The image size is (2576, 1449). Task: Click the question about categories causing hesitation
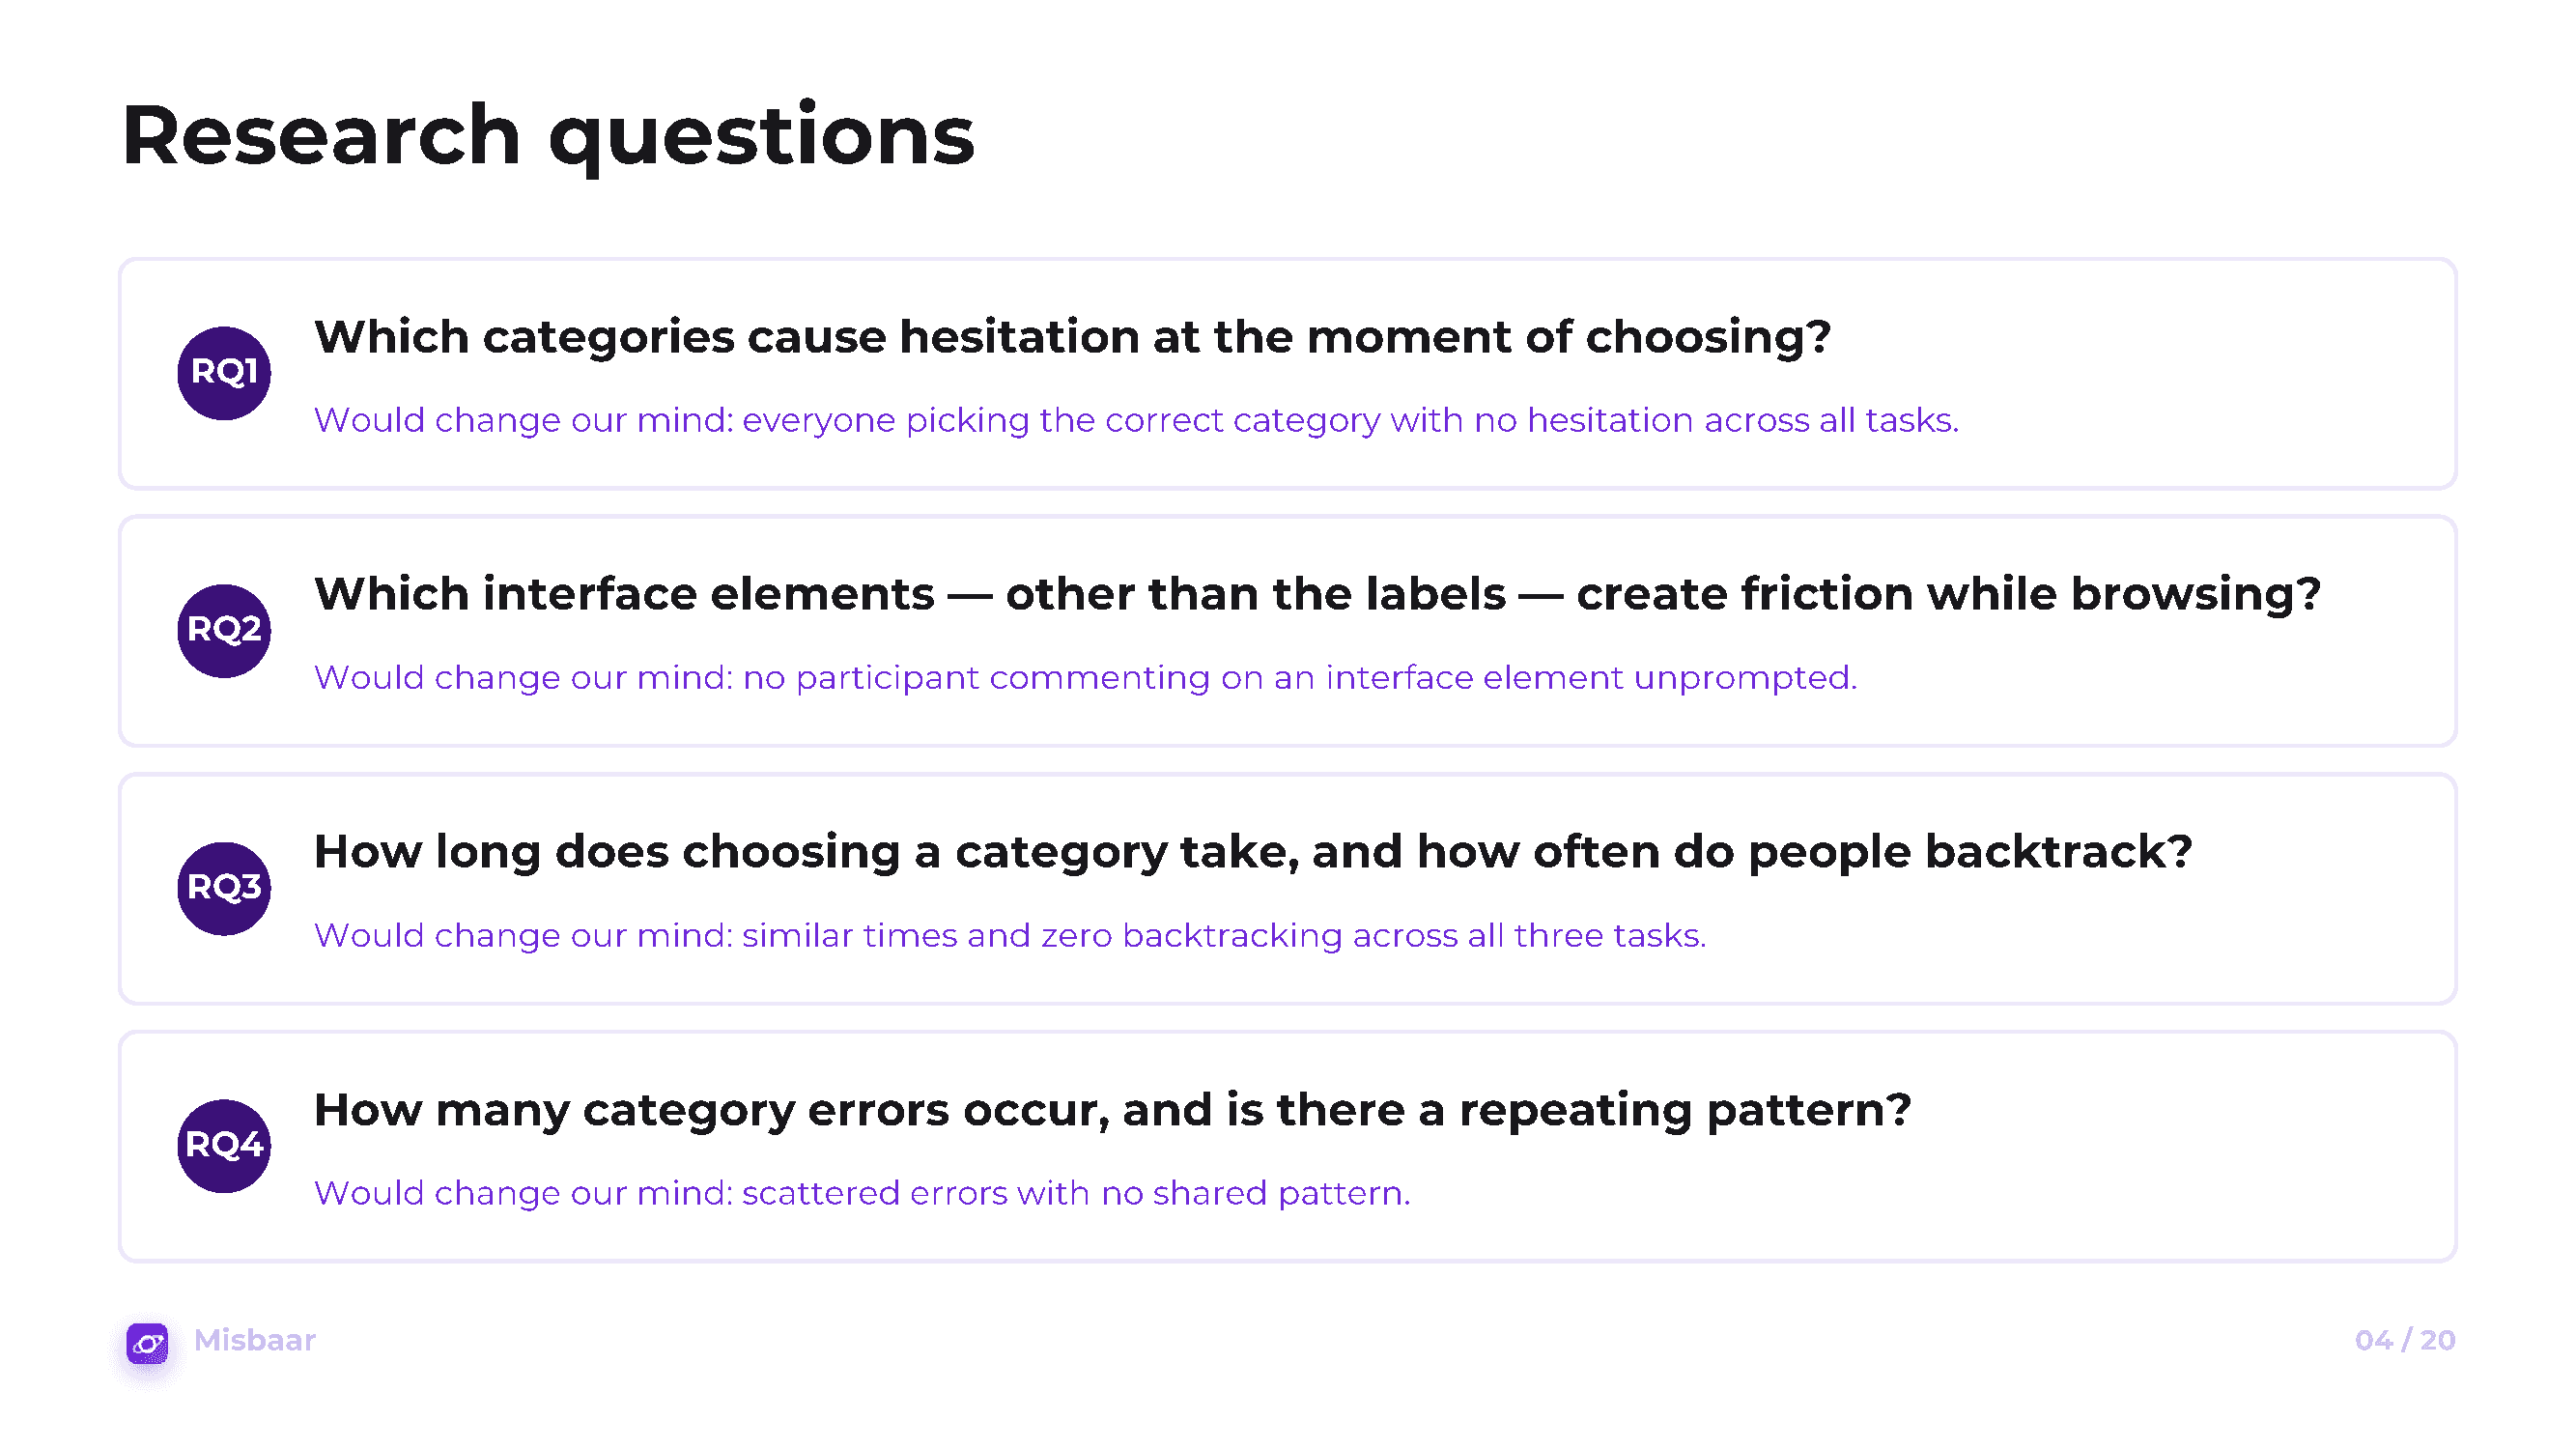(1072, 337)
